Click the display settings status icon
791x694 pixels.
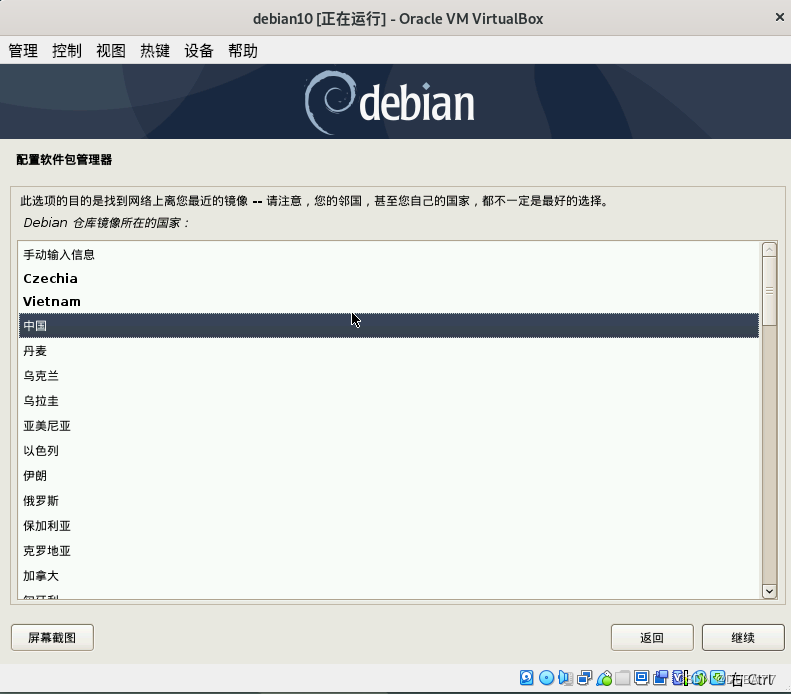point(641,678)
